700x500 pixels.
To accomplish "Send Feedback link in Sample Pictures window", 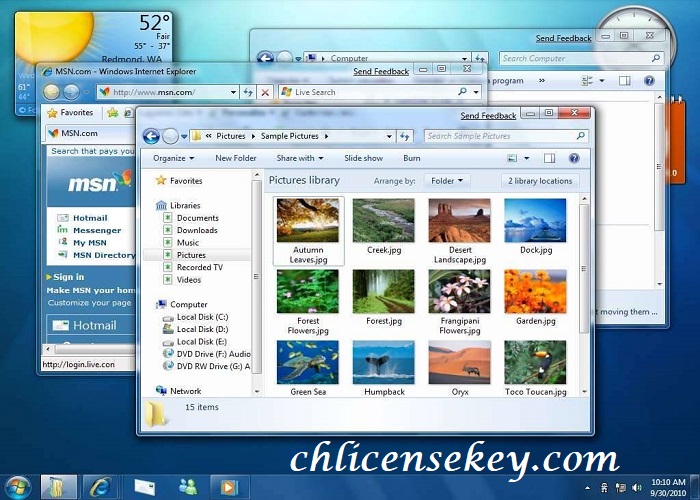I will (x=488, y=116).
